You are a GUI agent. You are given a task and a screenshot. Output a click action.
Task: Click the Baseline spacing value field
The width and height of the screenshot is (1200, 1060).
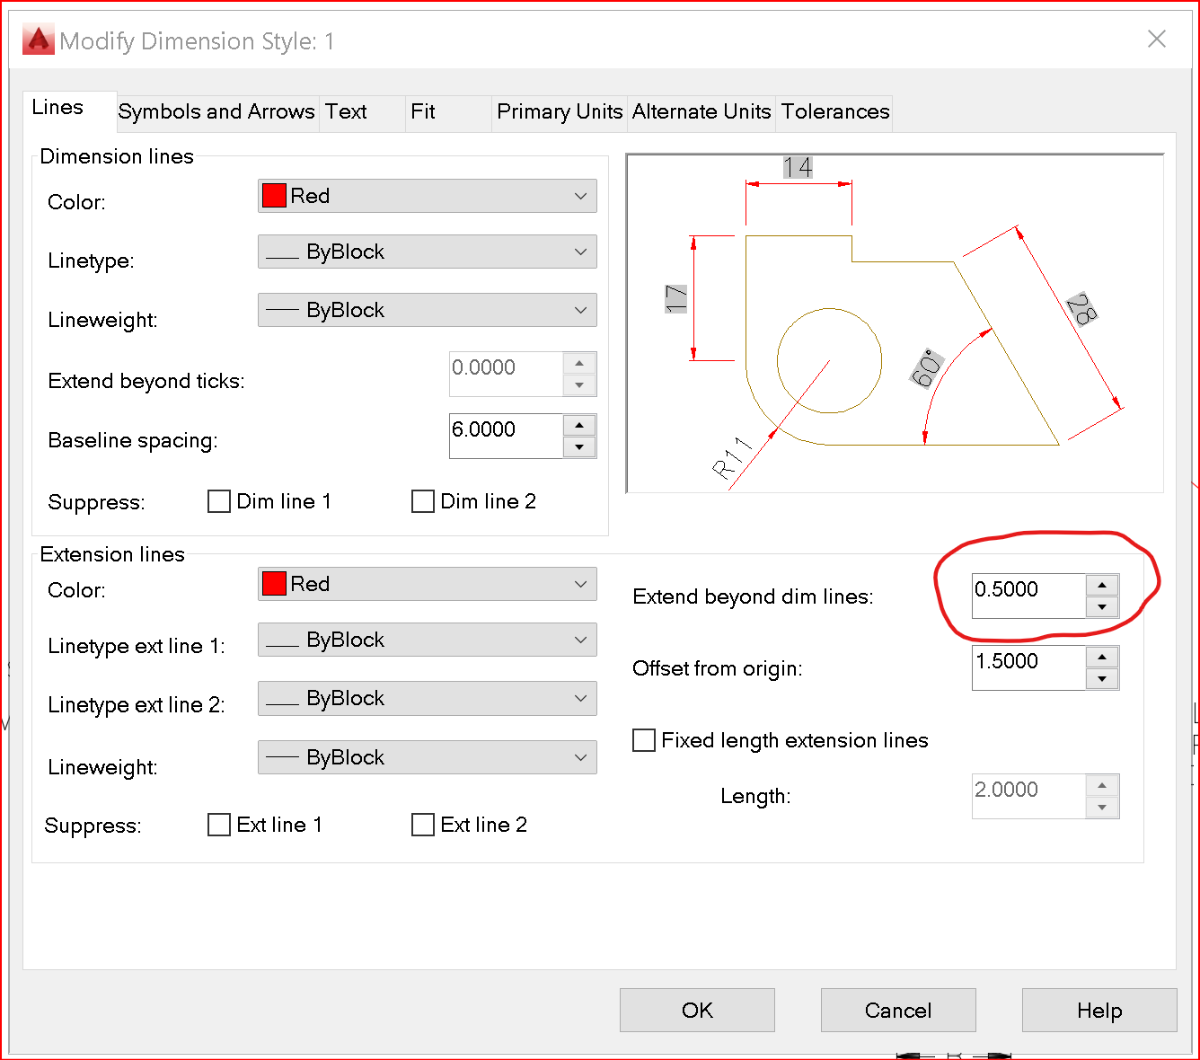pos(506,436)
